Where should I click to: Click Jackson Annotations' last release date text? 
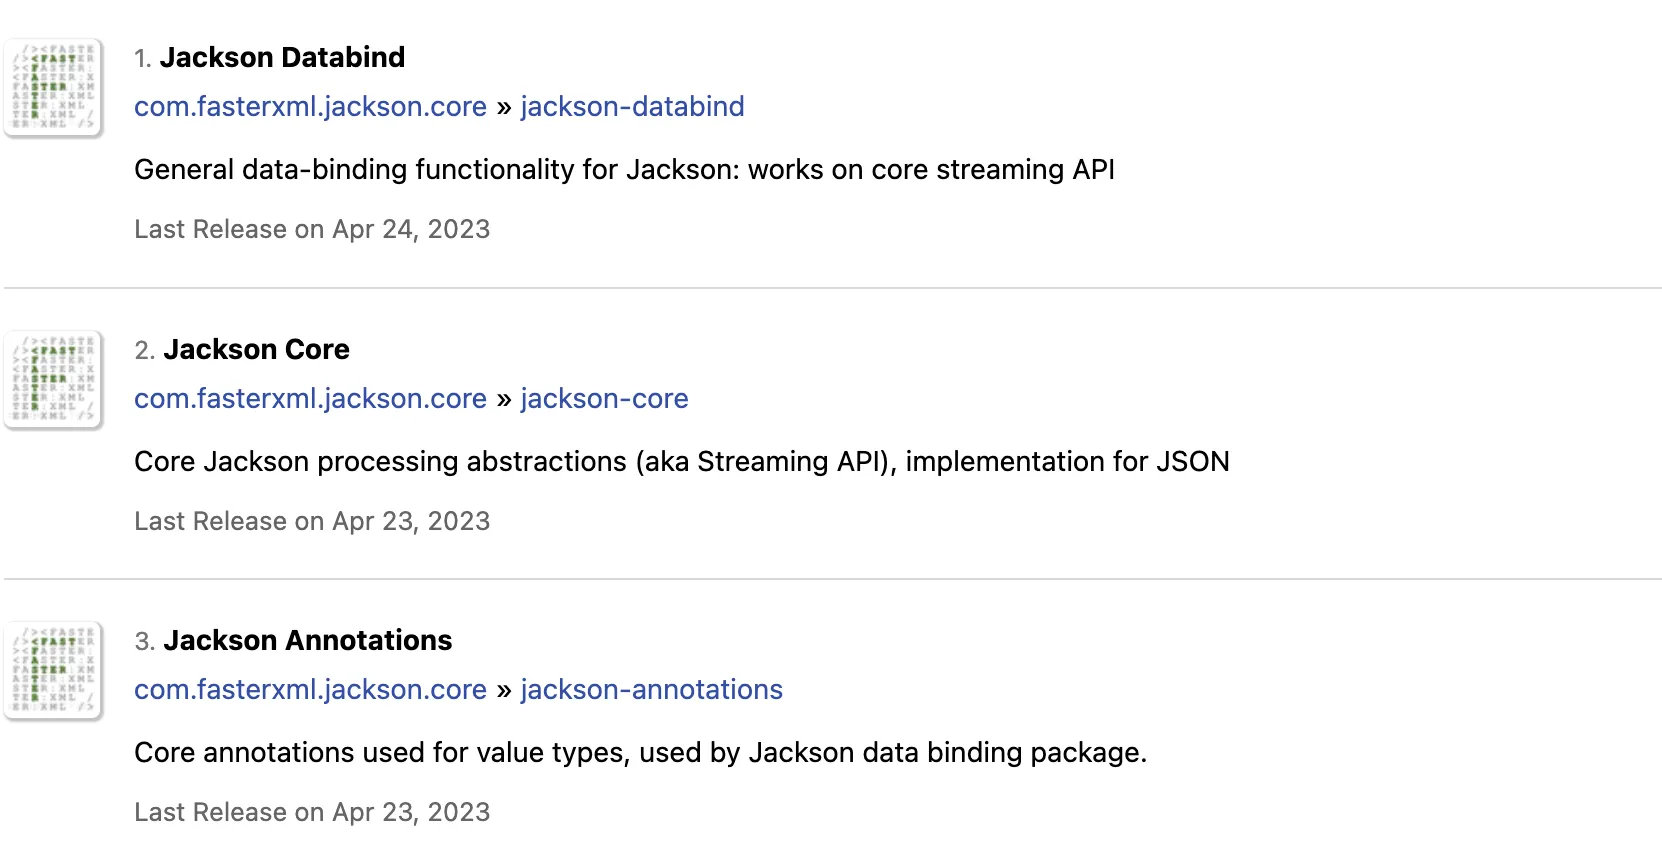(312, 813)
